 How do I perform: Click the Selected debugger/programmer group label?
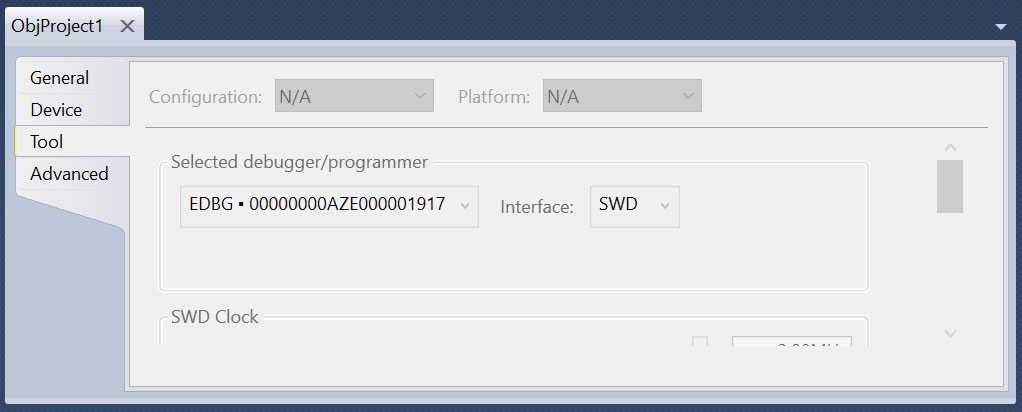pyautogui.click(x=299, y=162)
